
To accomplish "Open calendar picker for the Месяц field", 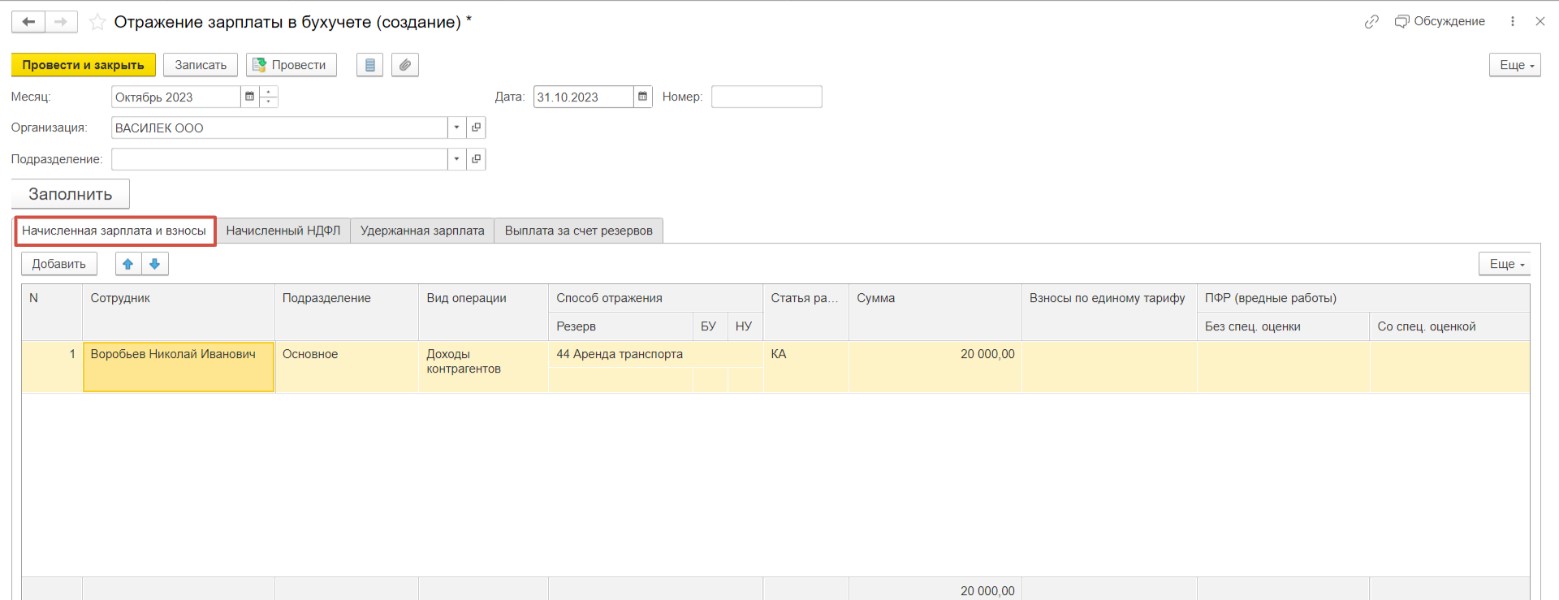I will (x=249, y=97).
